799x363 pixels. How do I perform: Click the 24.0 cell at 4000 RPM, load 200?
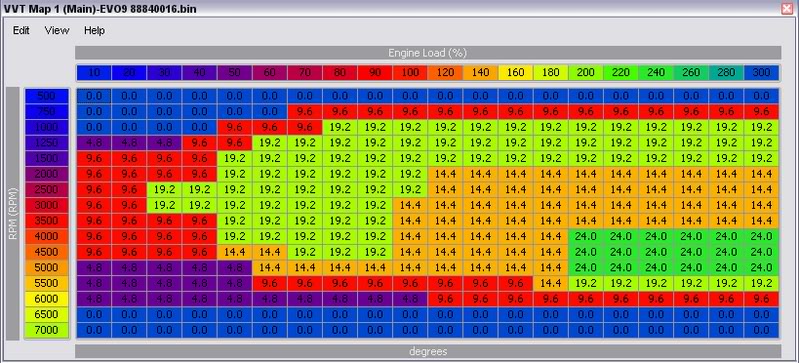pyautogui.click(x=586, y=237)
